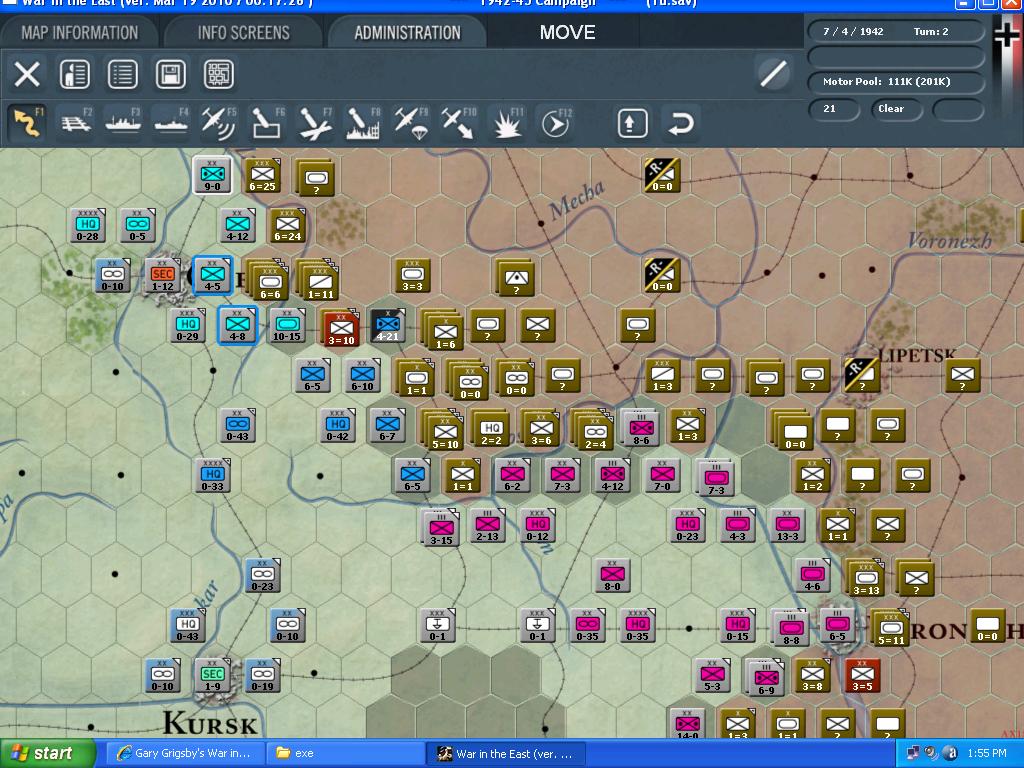Switch to the MAP INFORMATION tab
1024x768 pixels.
(x=80, y=32)
